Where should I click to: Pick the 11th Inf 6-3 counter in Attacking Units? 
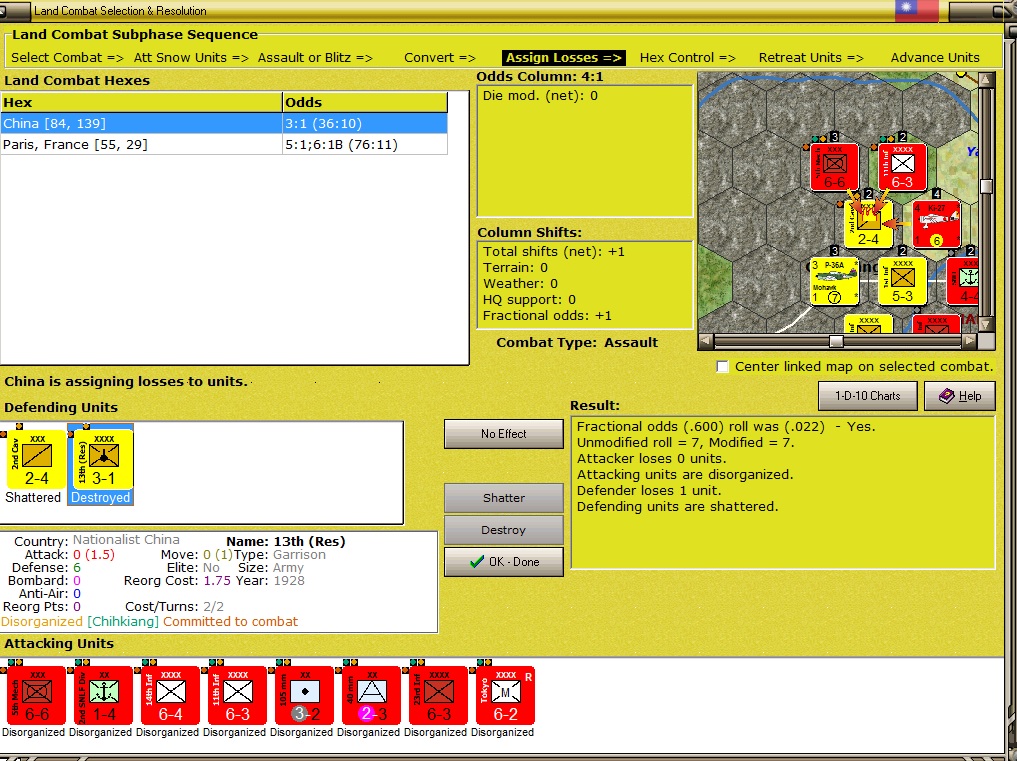coord(237,695)
